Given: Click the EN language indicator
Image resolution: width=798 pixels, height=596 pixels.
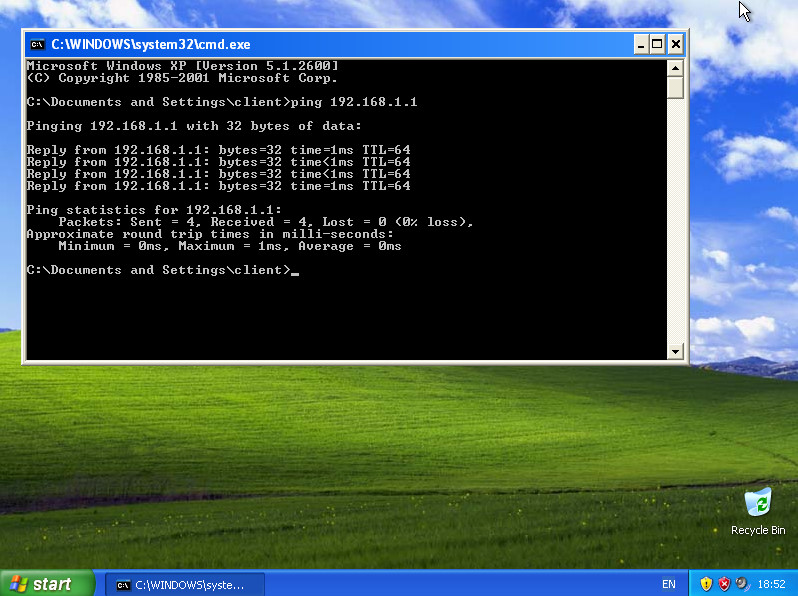Looking at the screenshot, I should pyautogui.click(x=668, y=584).
